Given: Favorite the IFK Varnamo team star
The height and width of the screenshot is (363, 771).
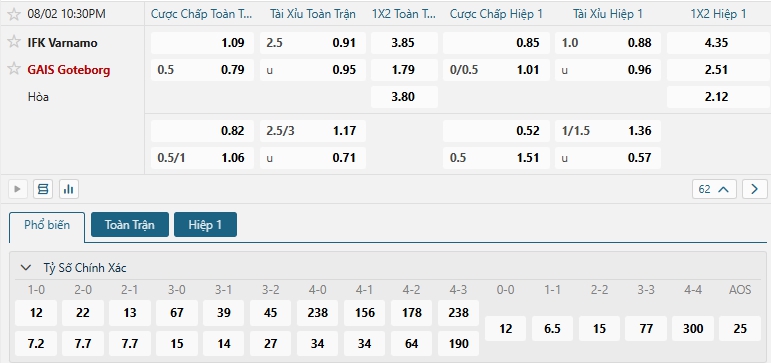Looking at the screenshot, I should click(x=14, y=42).
